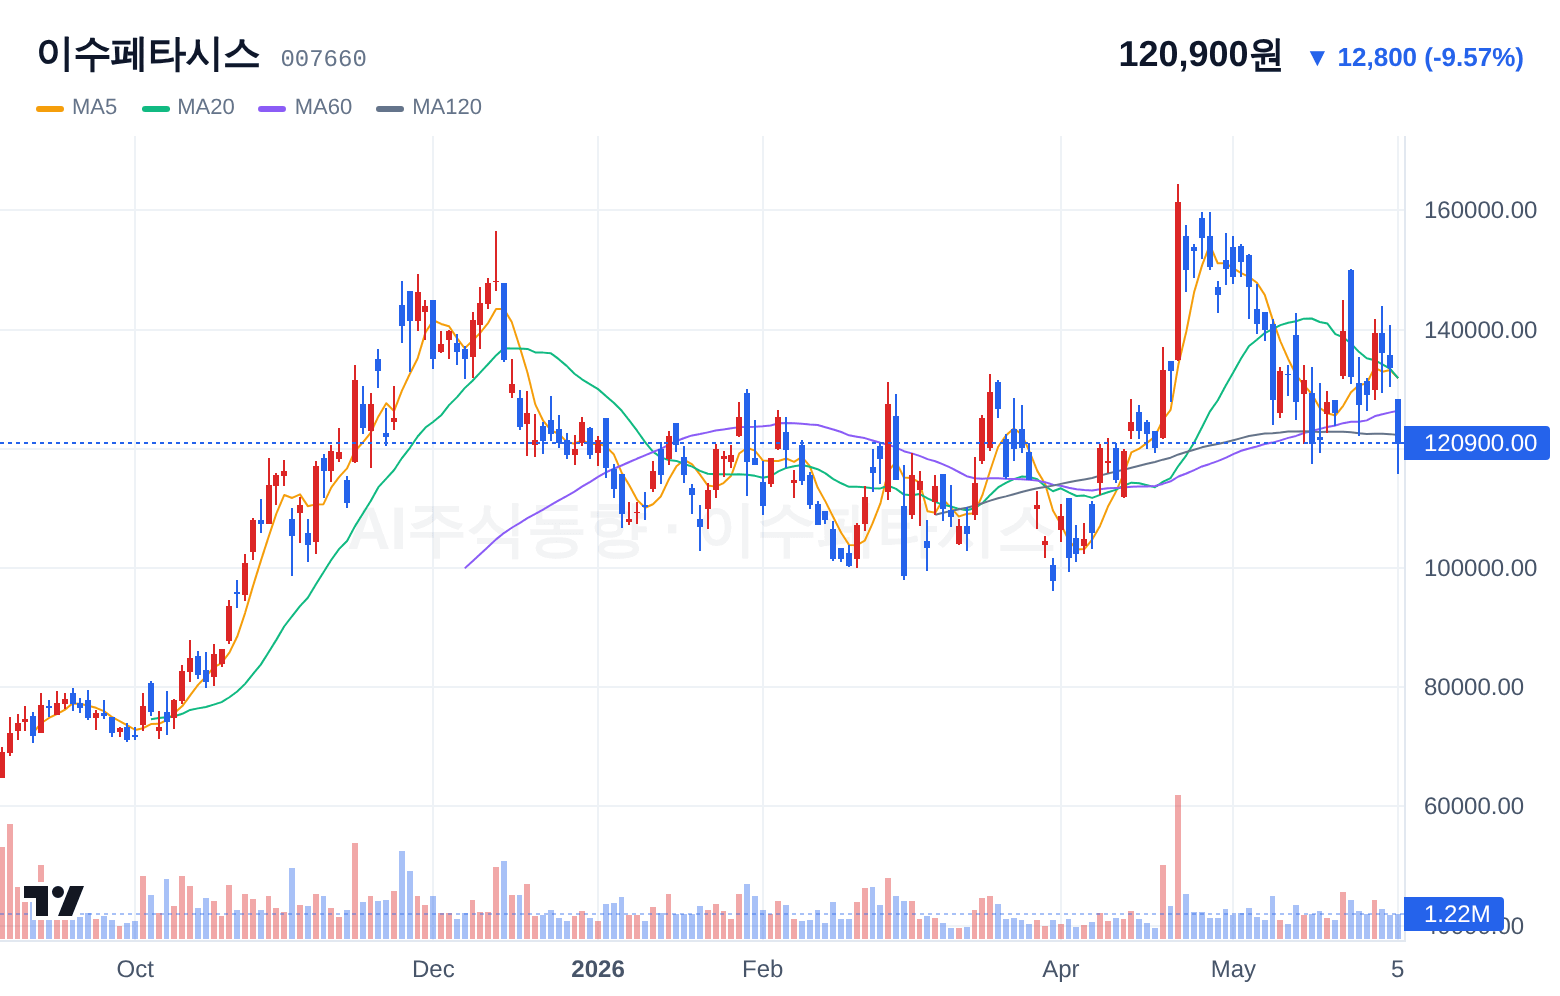Click the May label on the time axis
This screenshot has height=996, width=1560.
(x=1233, y=969)
